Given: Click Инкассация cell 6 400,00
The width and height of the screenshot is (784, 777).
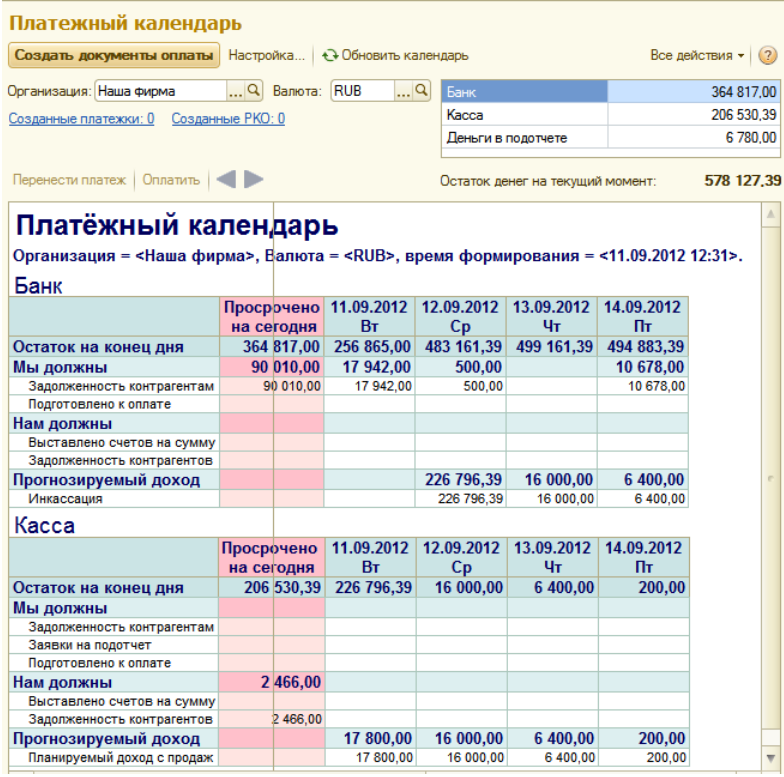Looking at the screenshot, I should click(642, 498).
